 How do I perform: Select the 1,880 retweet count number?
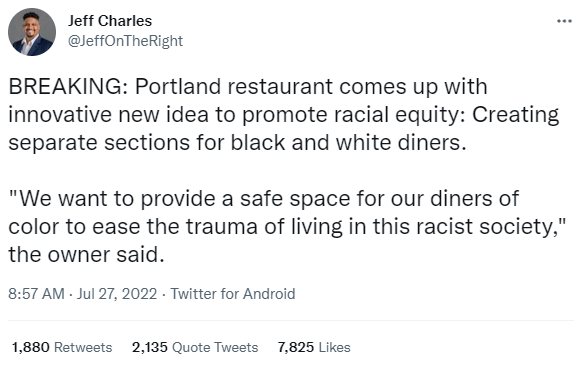pyautogui.click(x=30, y=347)
